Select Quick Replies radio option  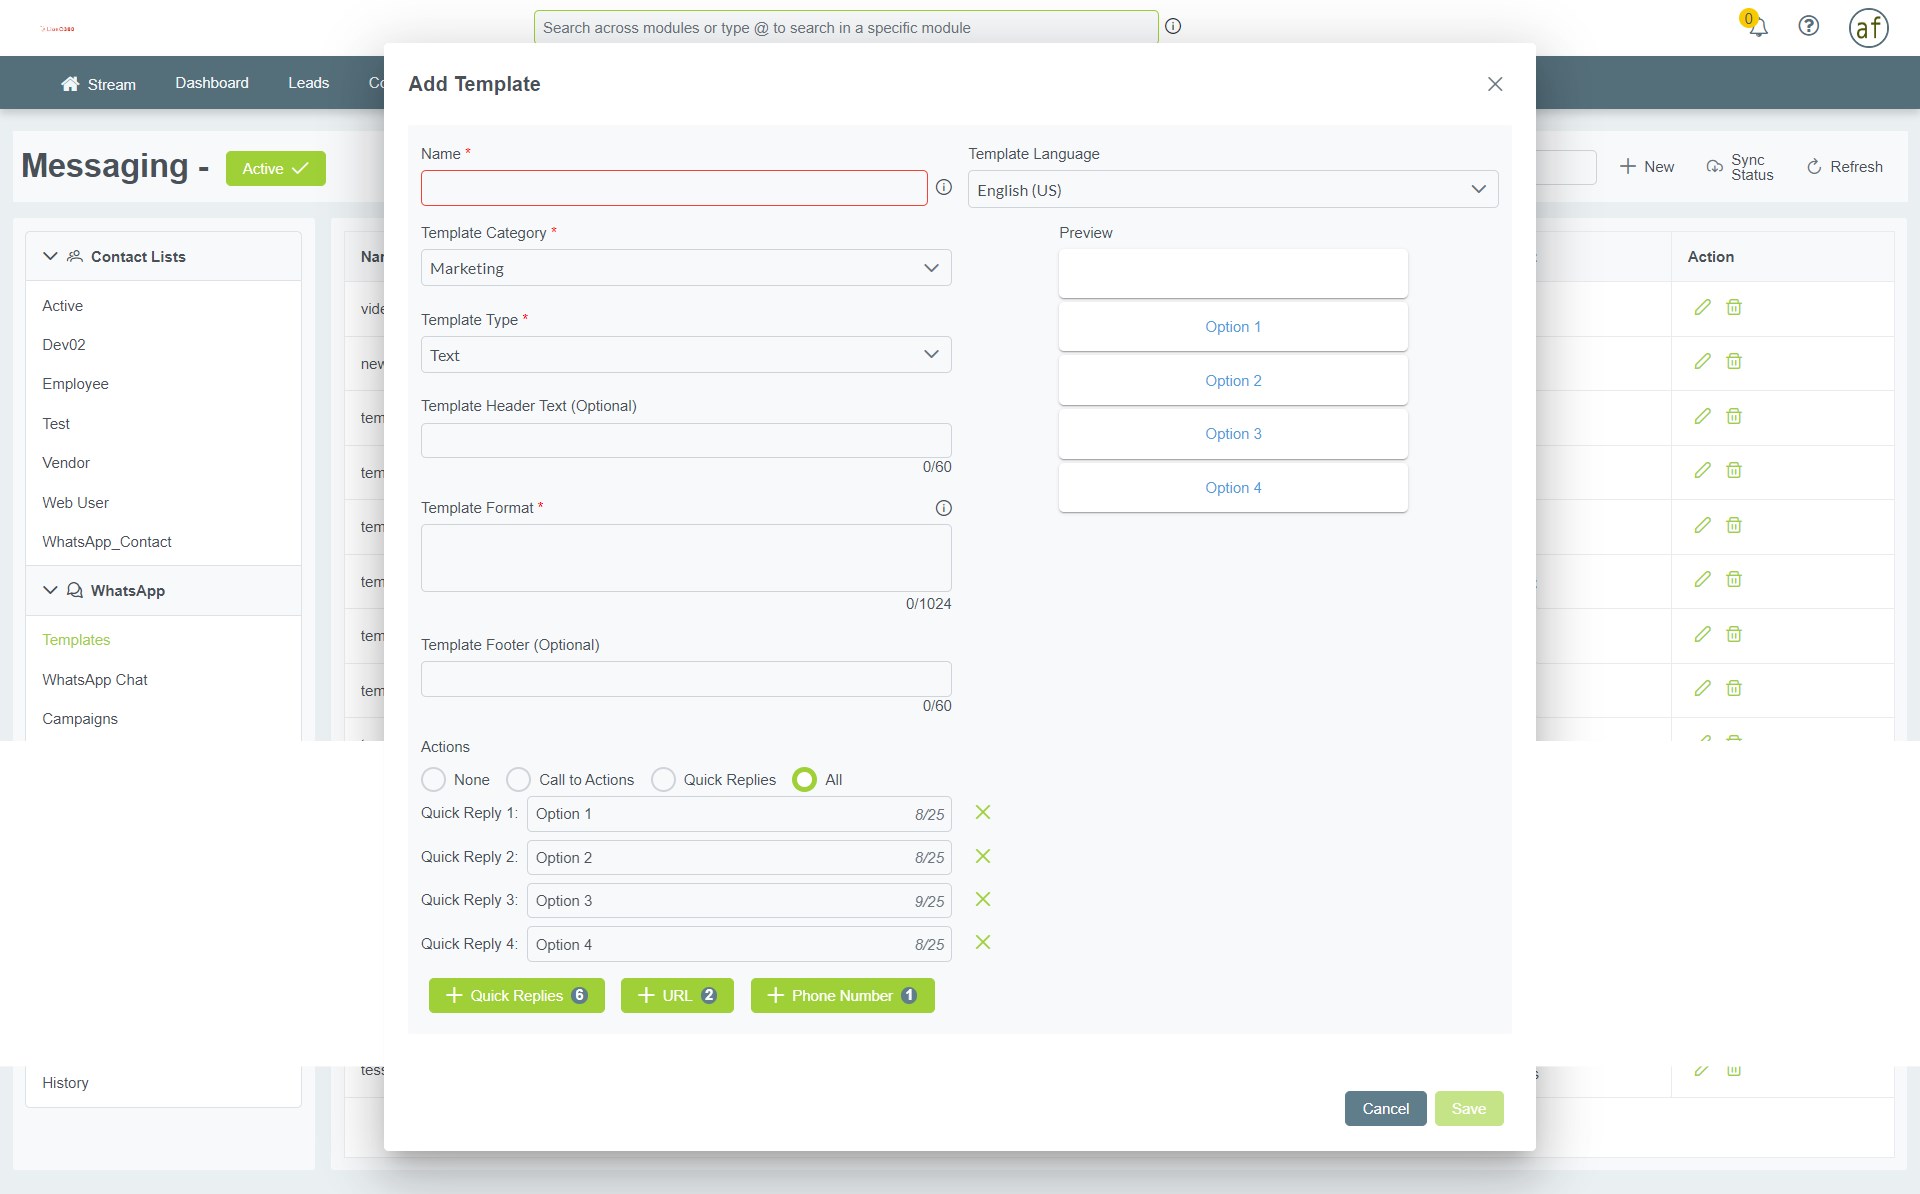tap(663, 779)
